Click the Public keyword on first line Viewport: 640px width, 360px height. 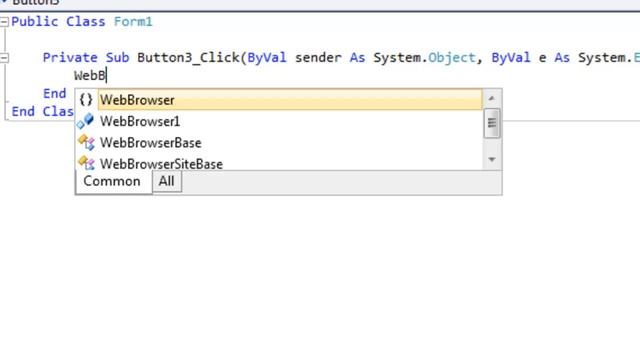pos(35,22)
